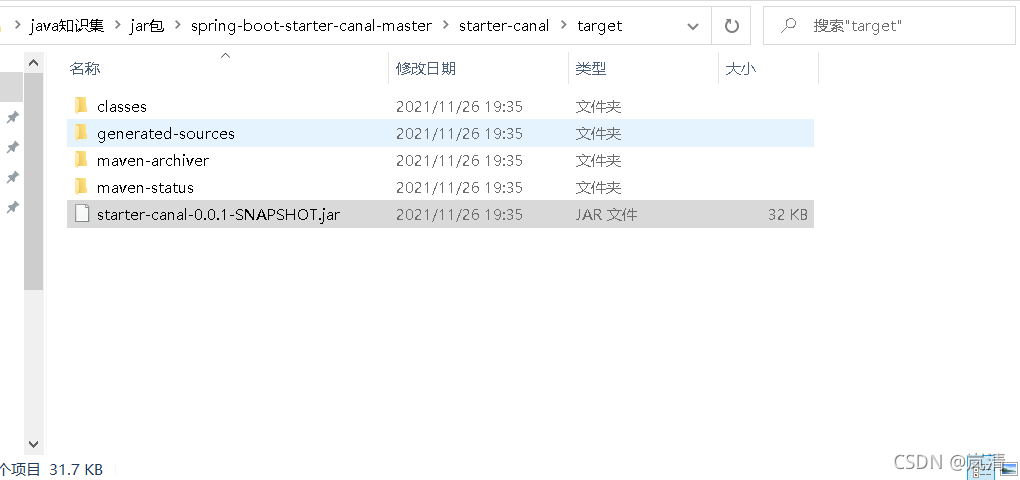Viewport: 1020px width, 480px height.
Task: Click the sidebar scrollbar down arrow
Action: 33,444
